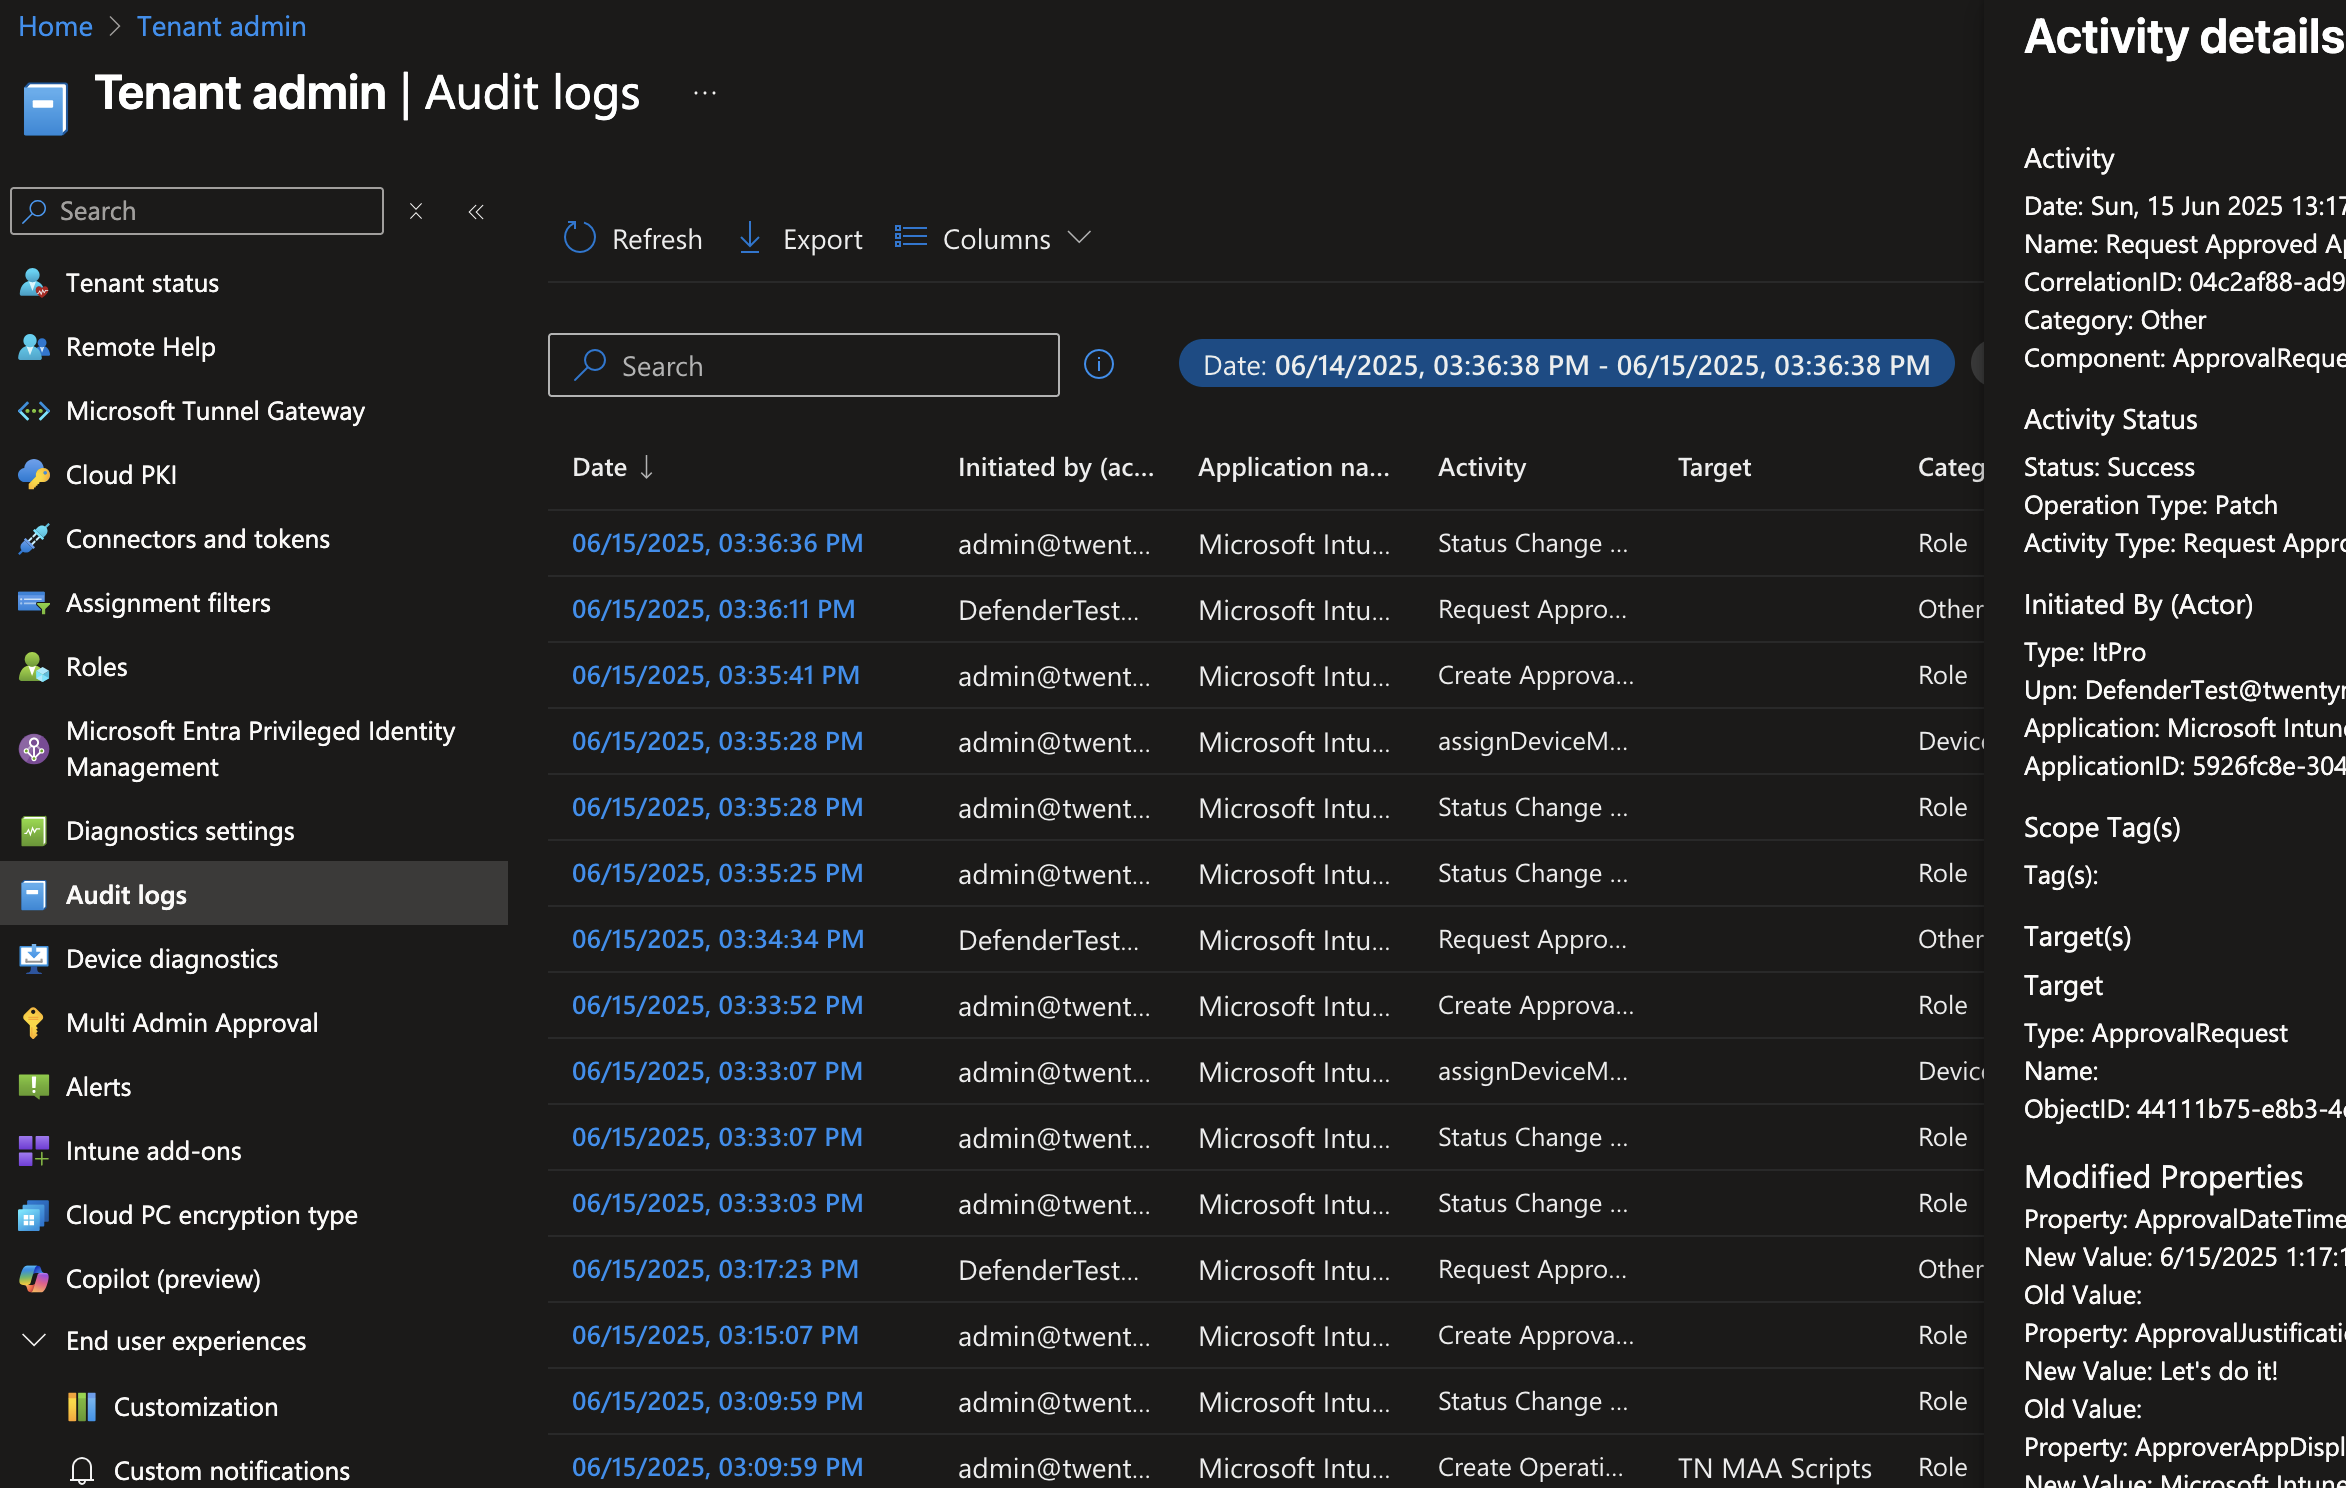Click the Assignment filters icon
This screenshot has width=2346, height=1488.
coord(34,603)
